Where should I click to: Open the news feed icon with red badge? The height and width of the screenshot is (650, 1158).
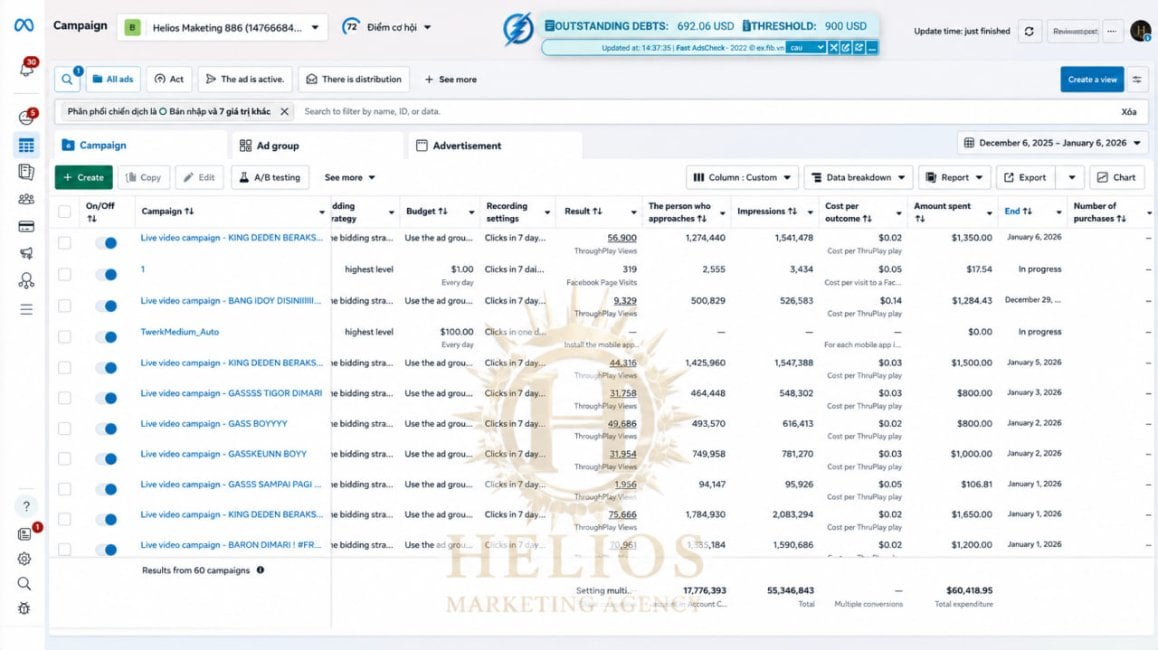point(26,533)
